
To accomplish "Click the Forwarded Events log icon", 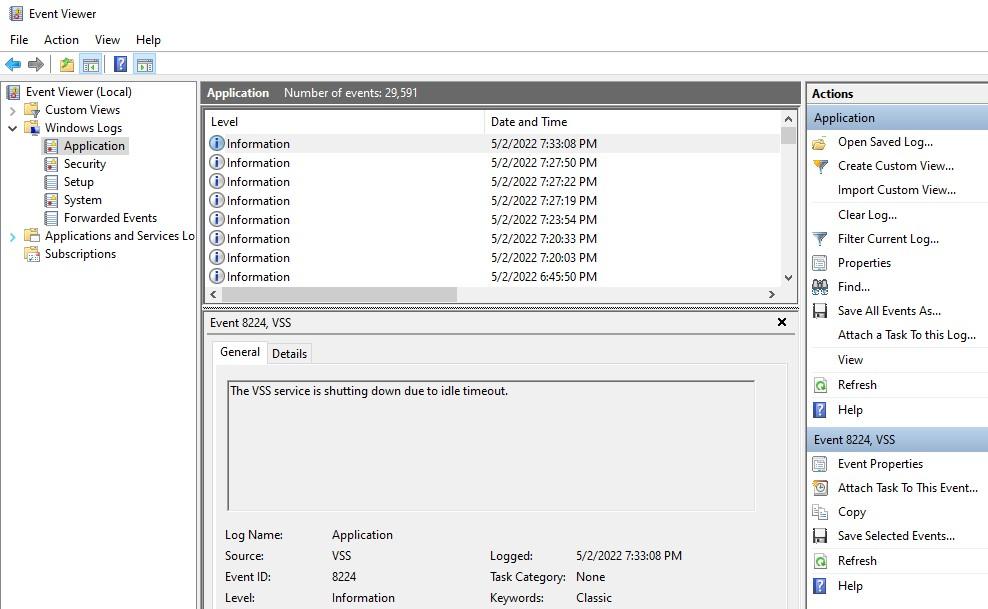I will click(51, 218).
